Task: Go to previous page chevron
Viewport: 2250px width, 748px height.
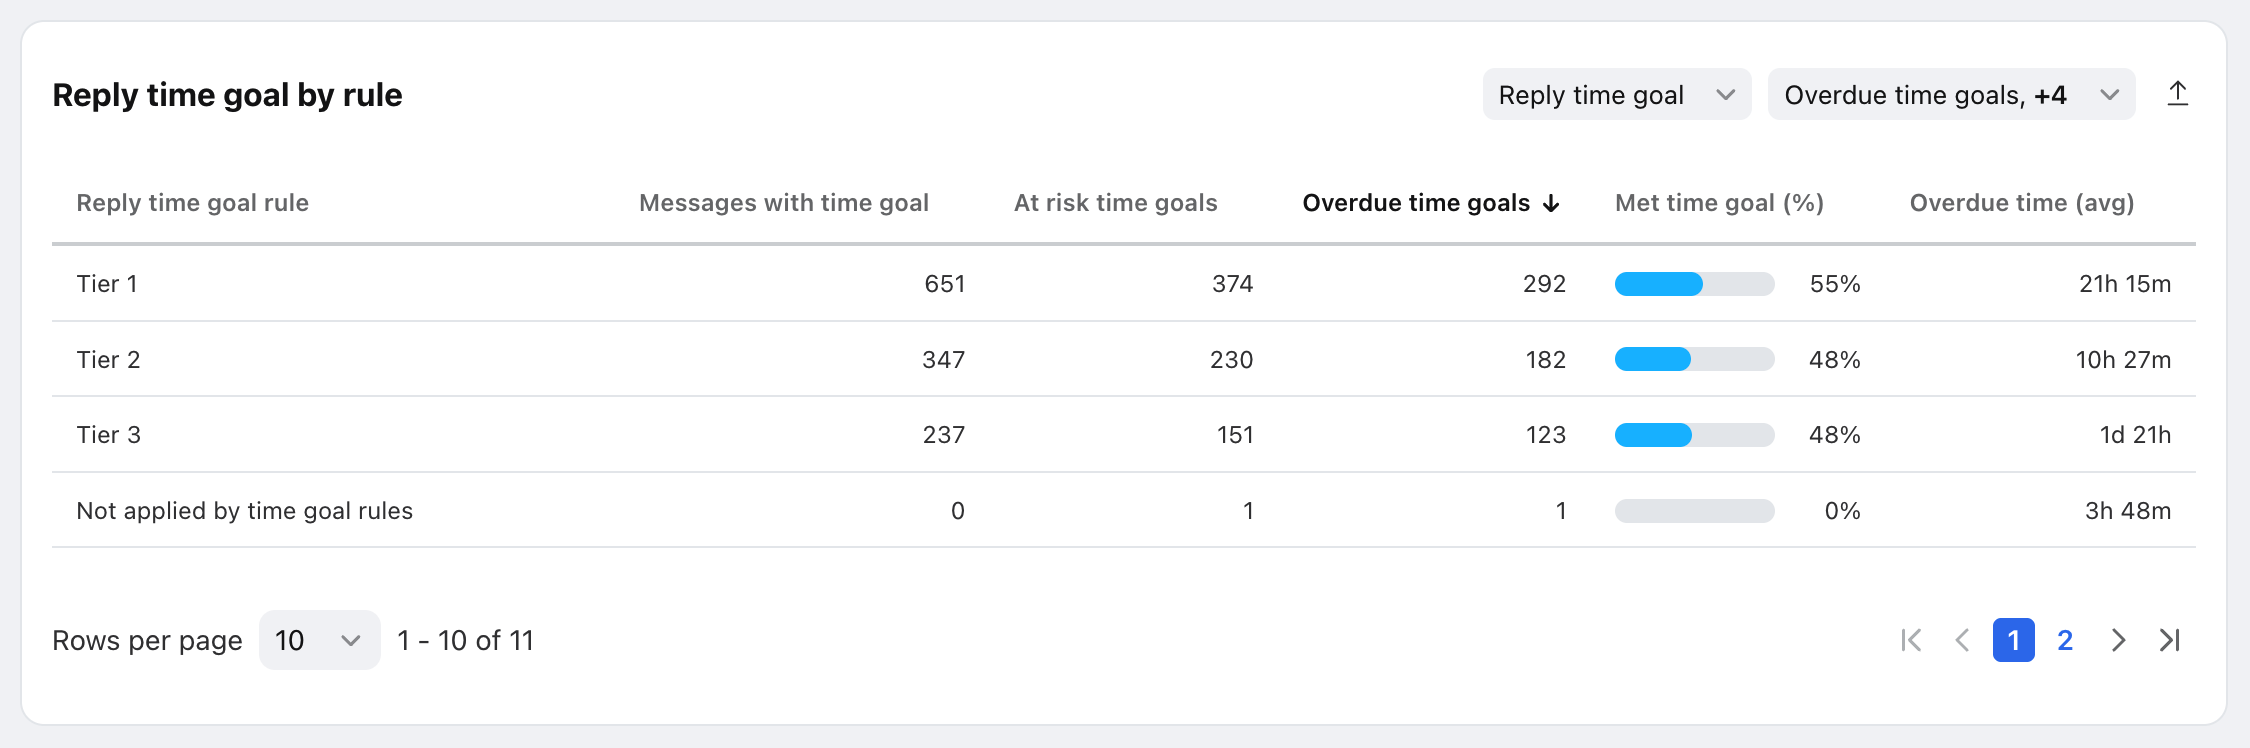Action: pyautogui.click(x=1962, y=640)
